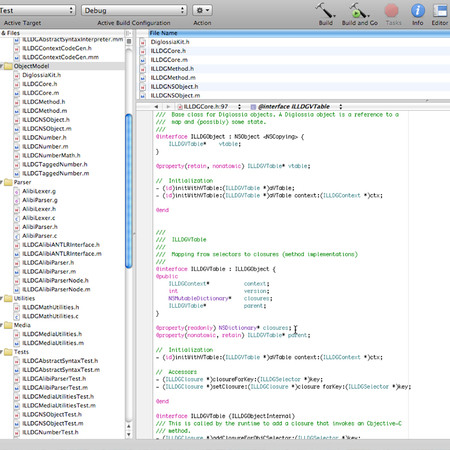Select ILLDGAbstractSyntaxTest.h in the sidebar
Viewport: 450px width, 450px height.
(x=60, y=361)
